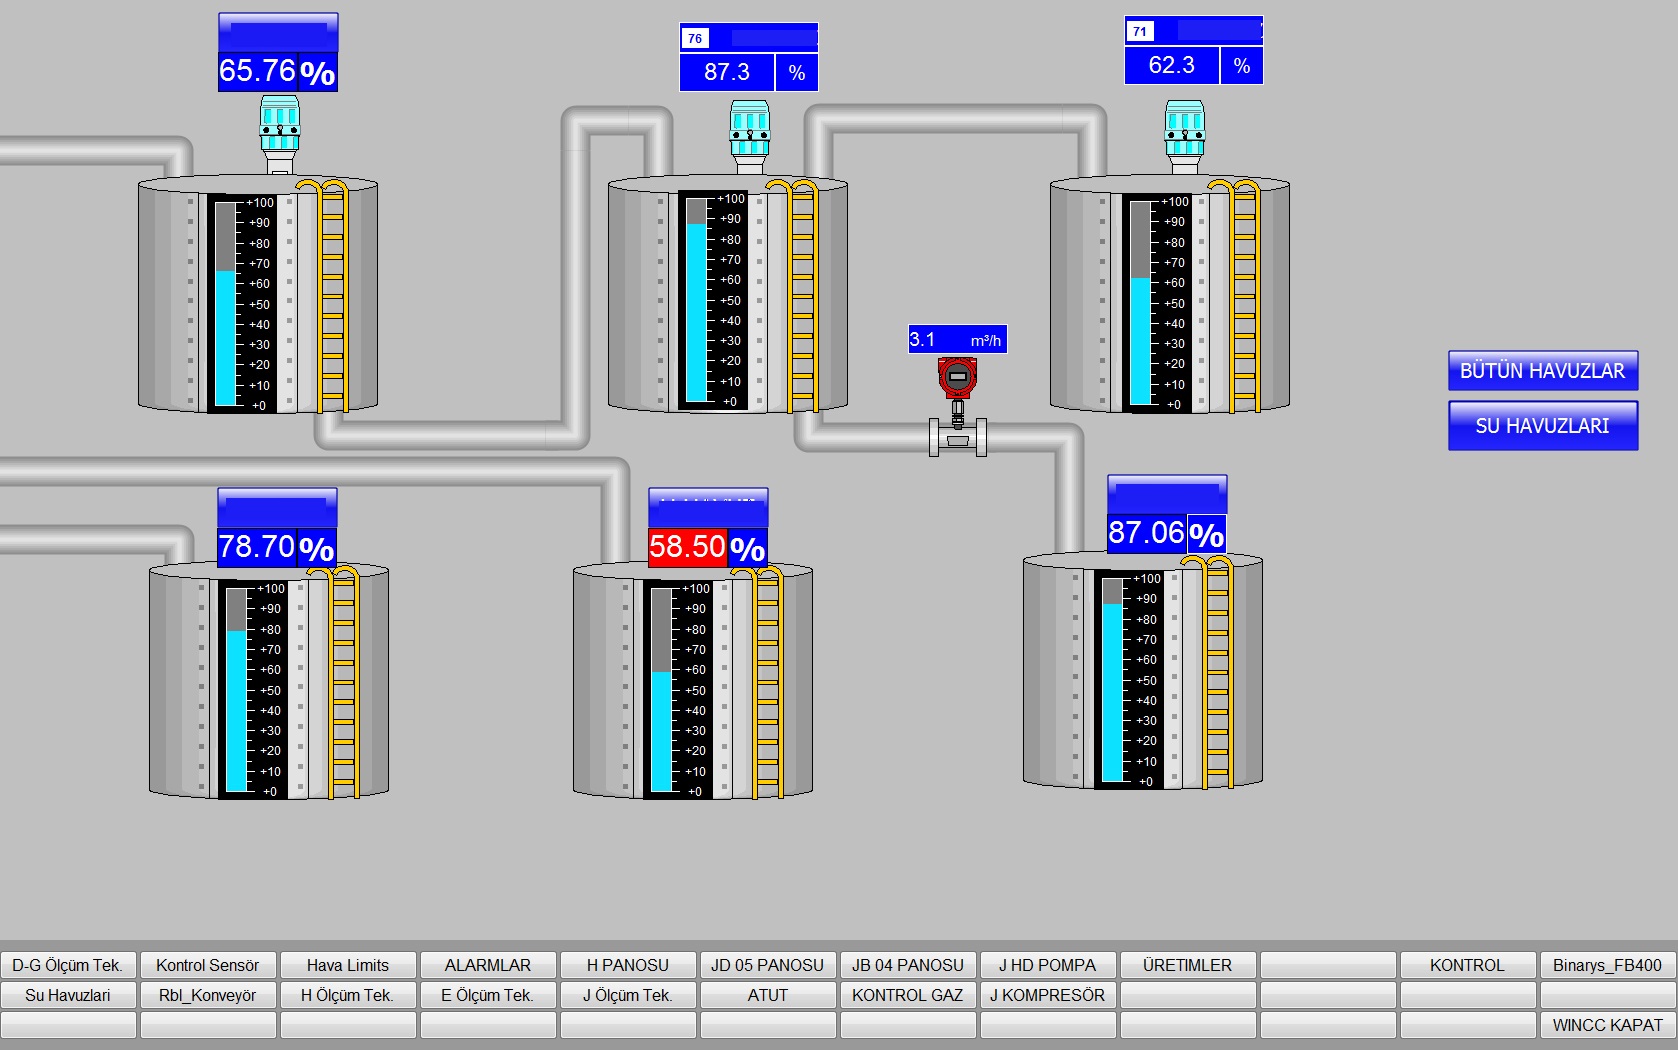1678x1050 pixels.
Task: Click the 3.1 m³/h flow reading
Action: click(x=956, y=340)
